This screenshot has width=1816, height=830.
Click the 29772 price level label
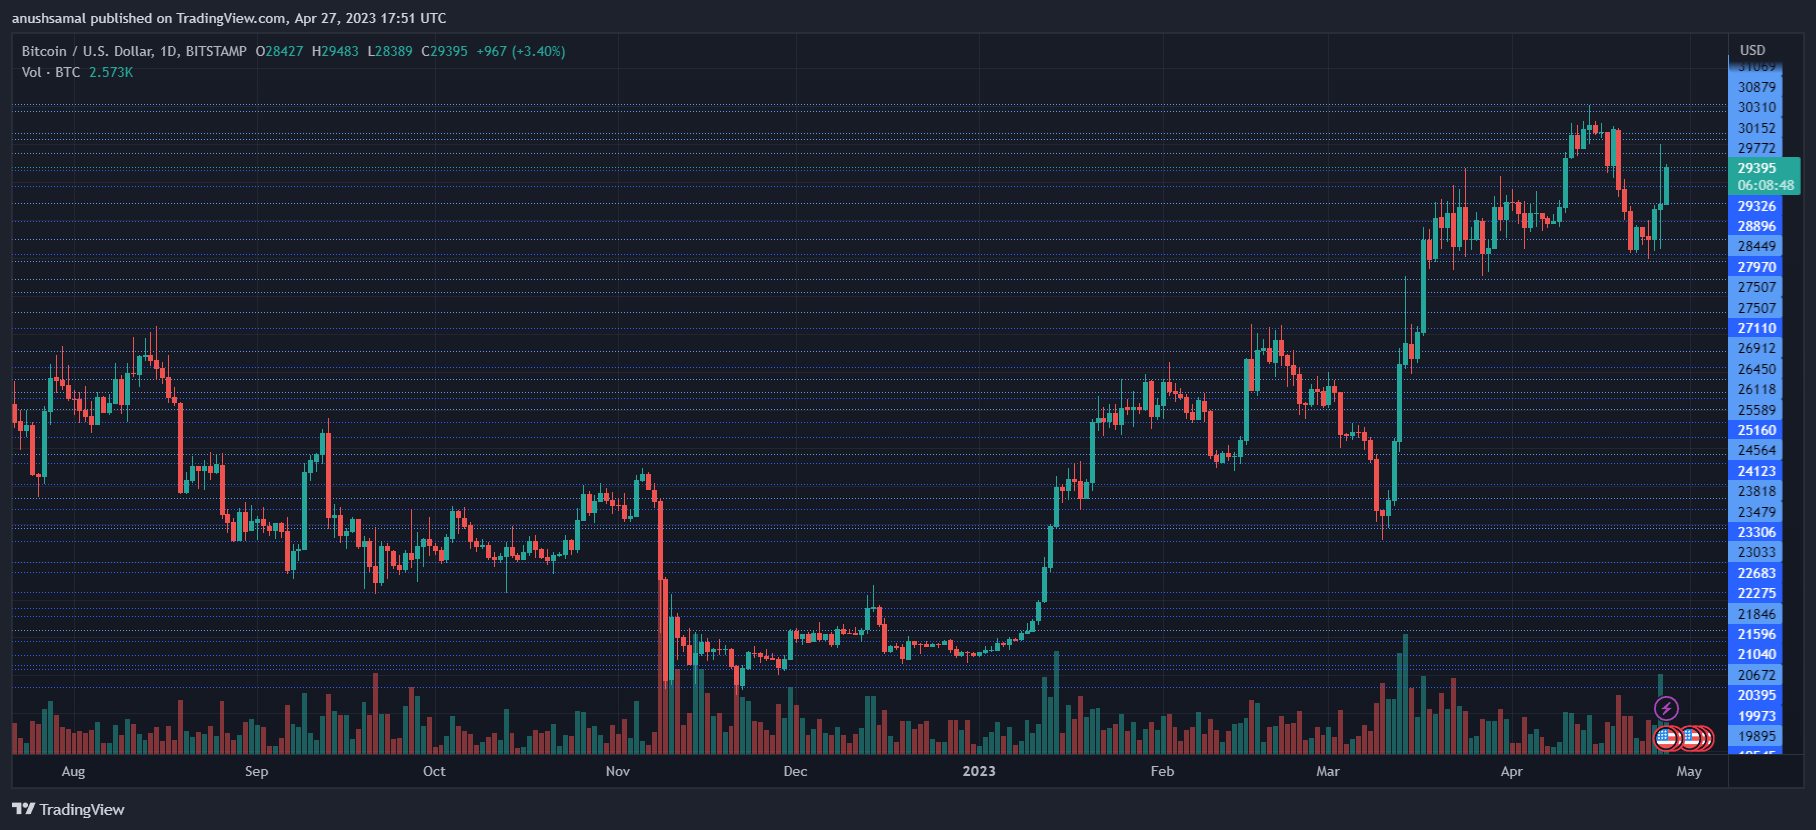(x=1756, y=148)
